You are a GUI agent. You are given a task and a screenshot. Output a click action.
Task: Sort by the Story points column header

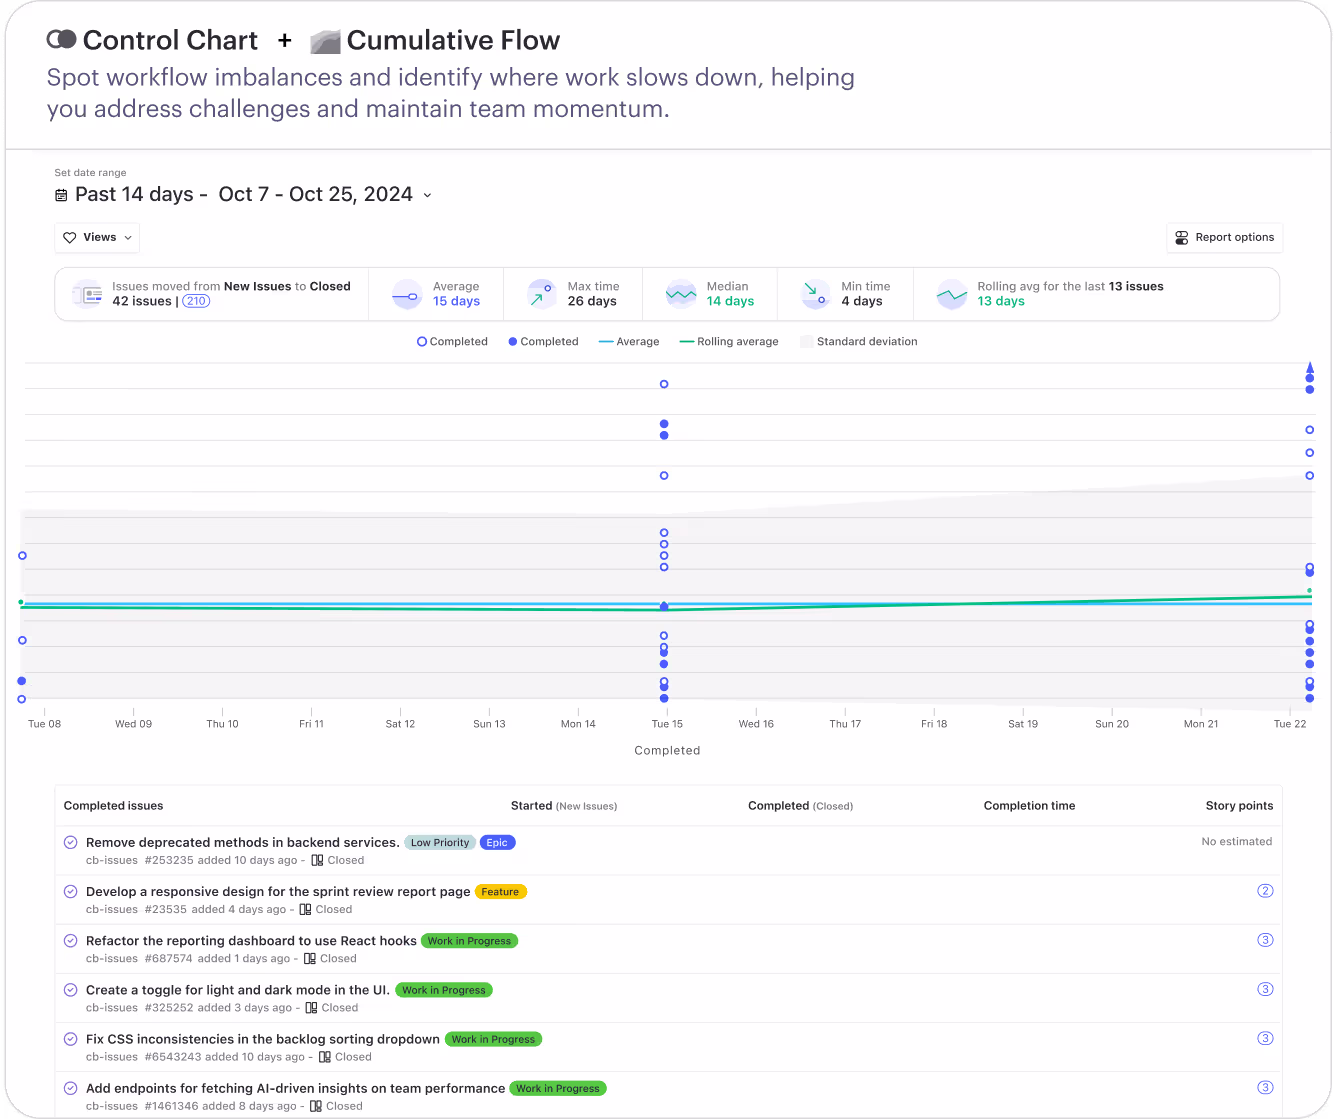click(x=1239, y=806)
